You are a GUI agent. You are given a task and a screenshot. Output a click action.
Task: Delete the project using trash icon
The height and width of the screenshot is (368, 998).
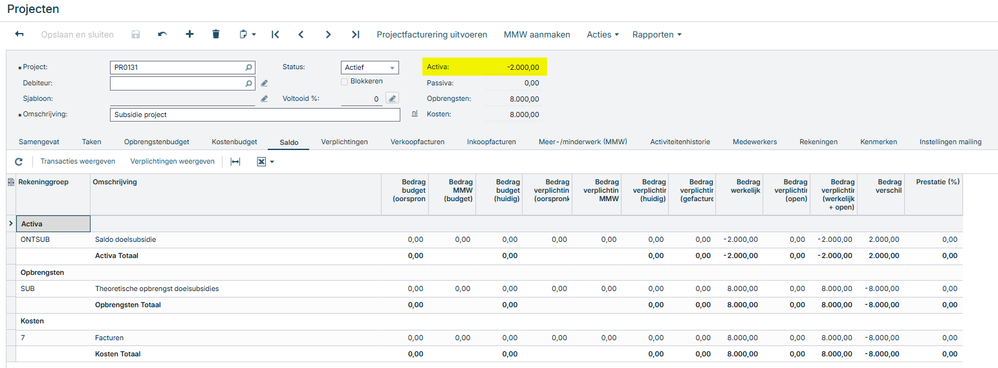pyautogui.click(x=216, y=34)
